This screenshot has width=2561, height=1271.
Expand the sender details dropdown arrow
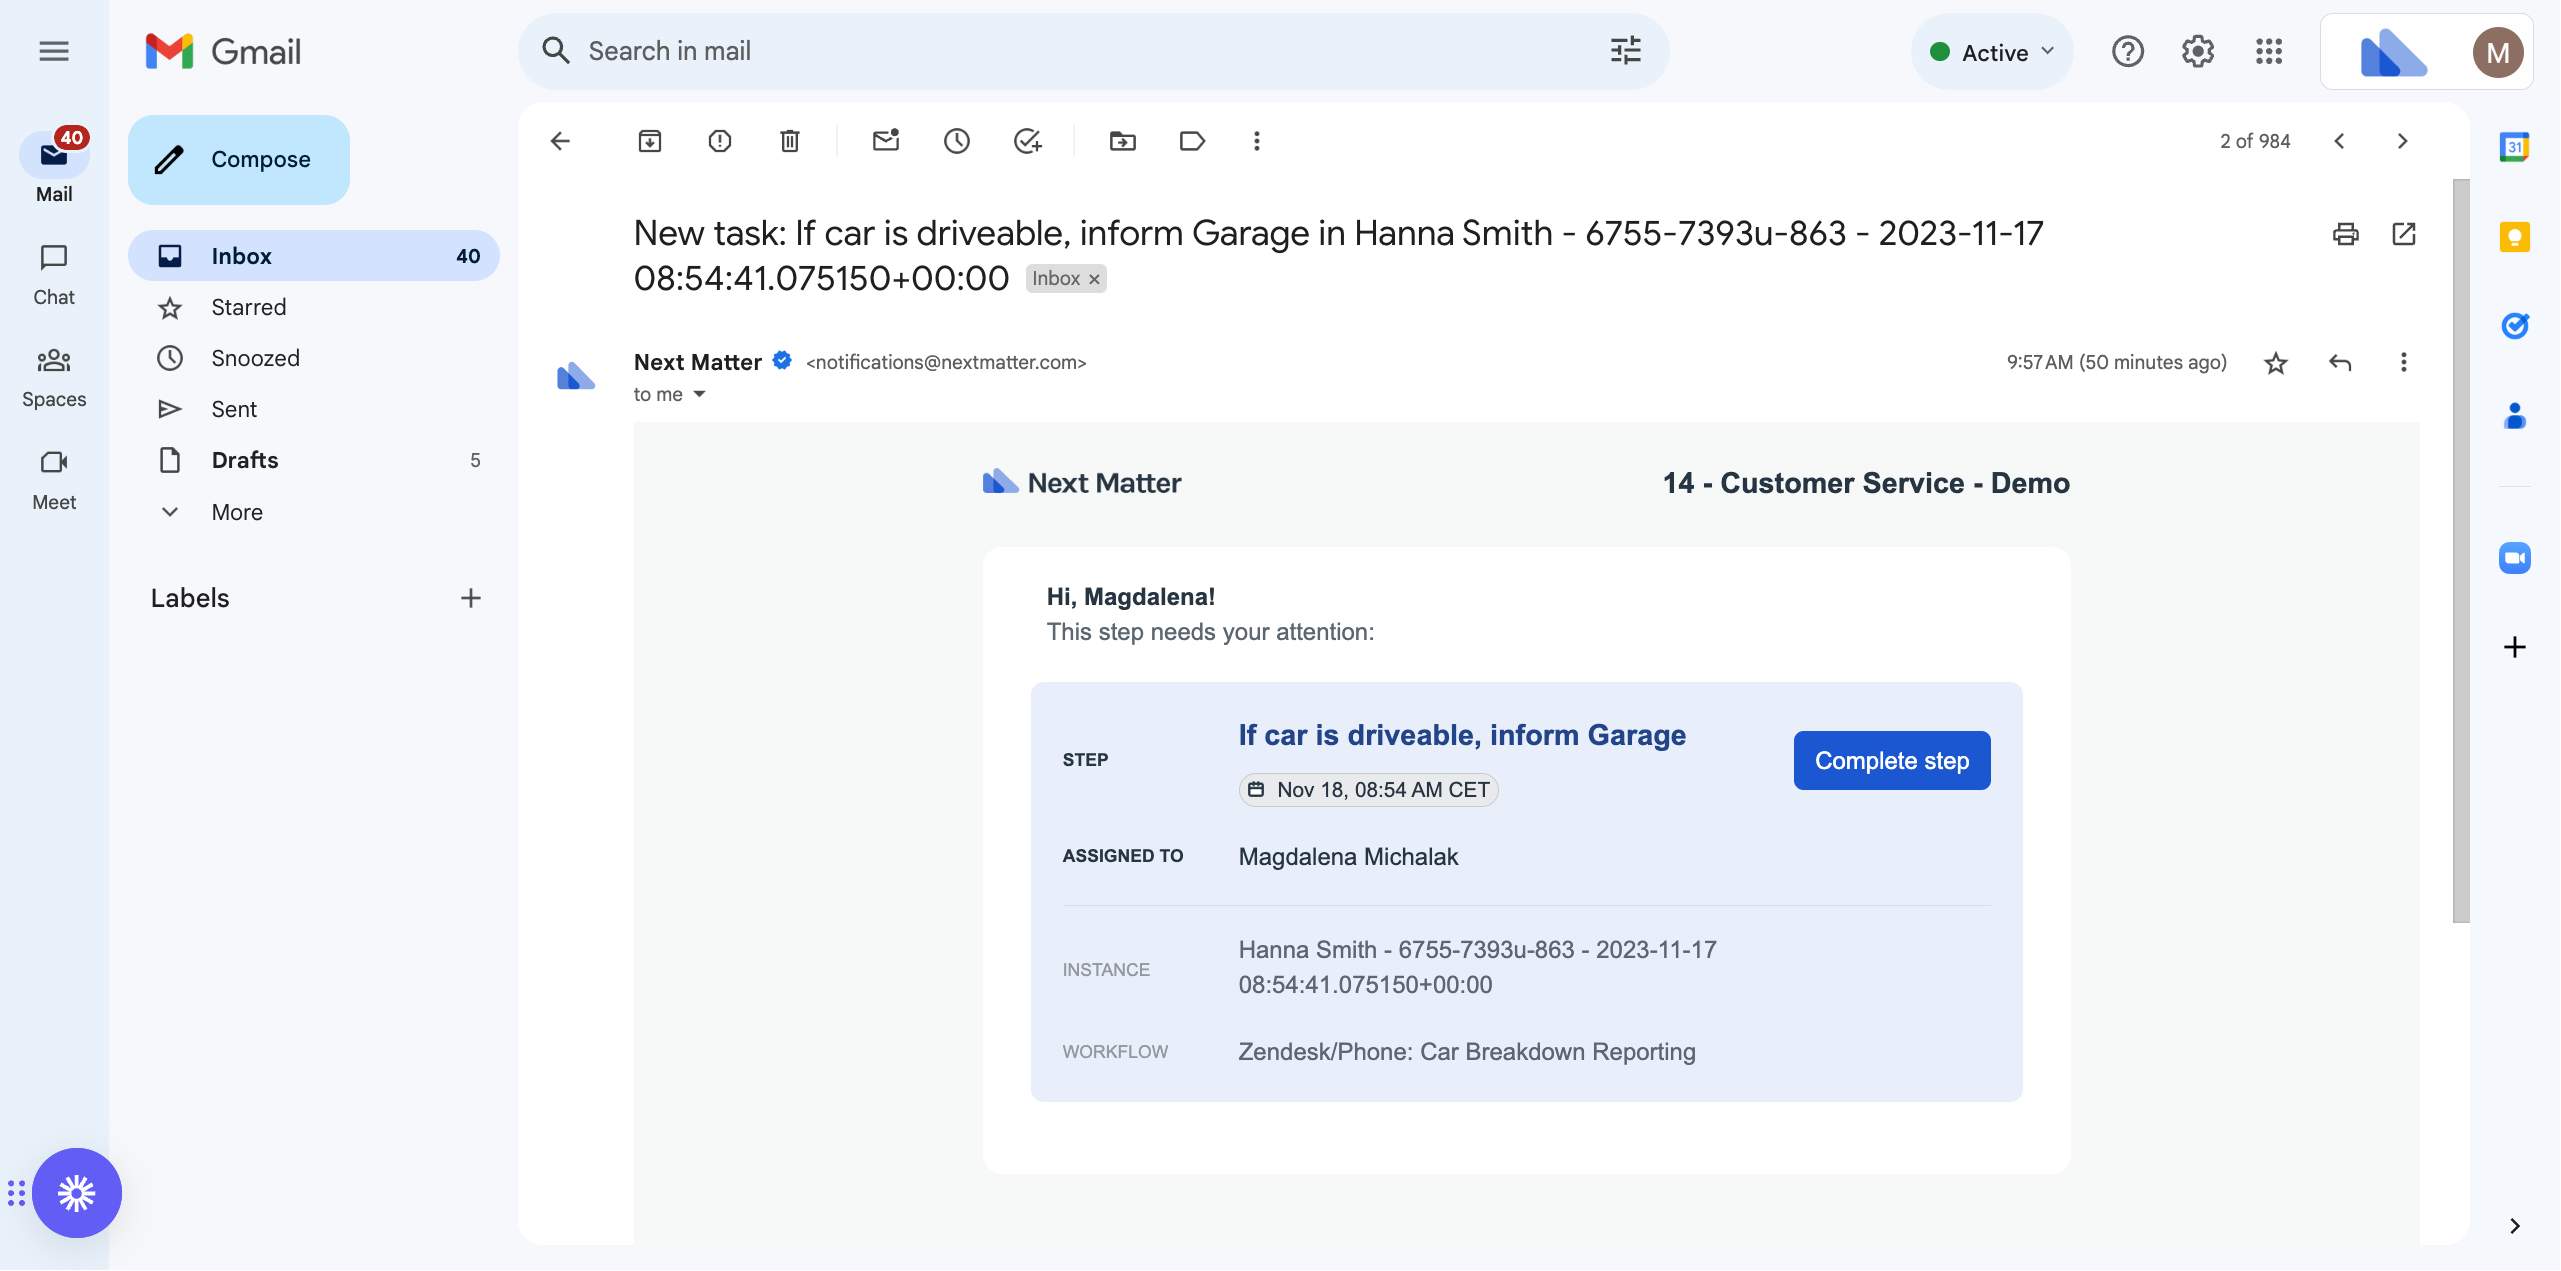[701, 394]
